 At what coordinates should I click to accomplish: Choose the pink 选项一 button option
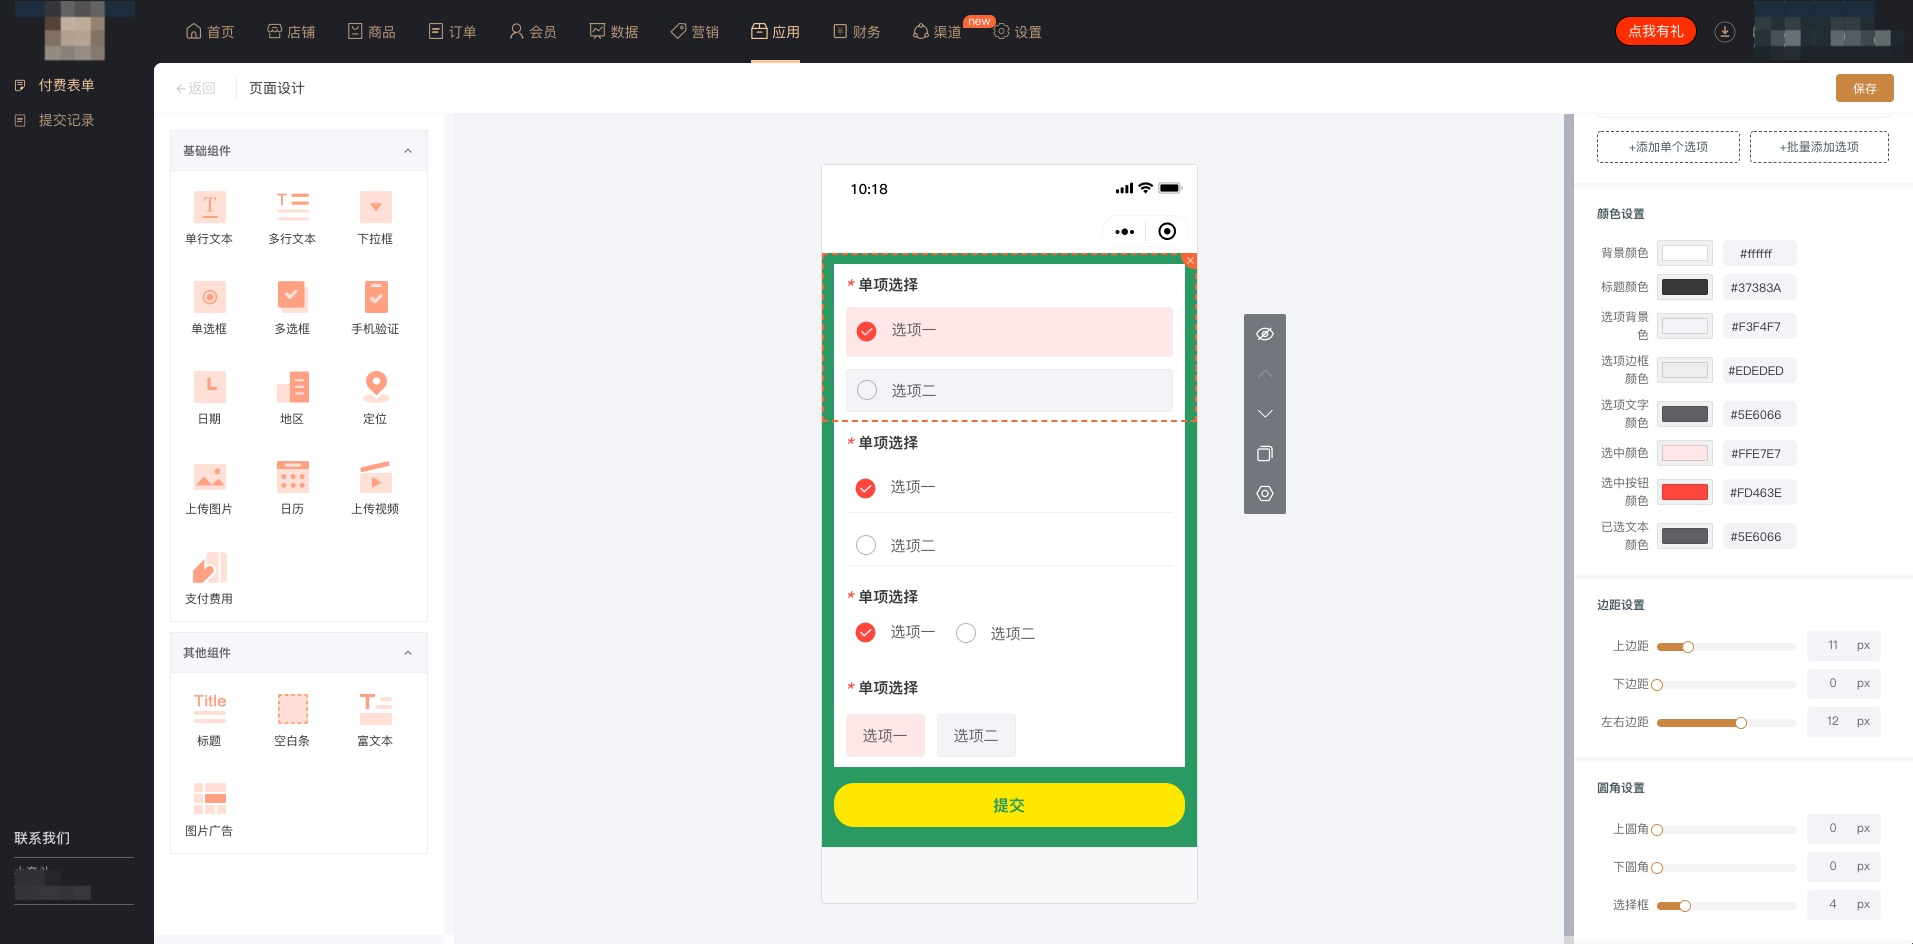point(885,735)
